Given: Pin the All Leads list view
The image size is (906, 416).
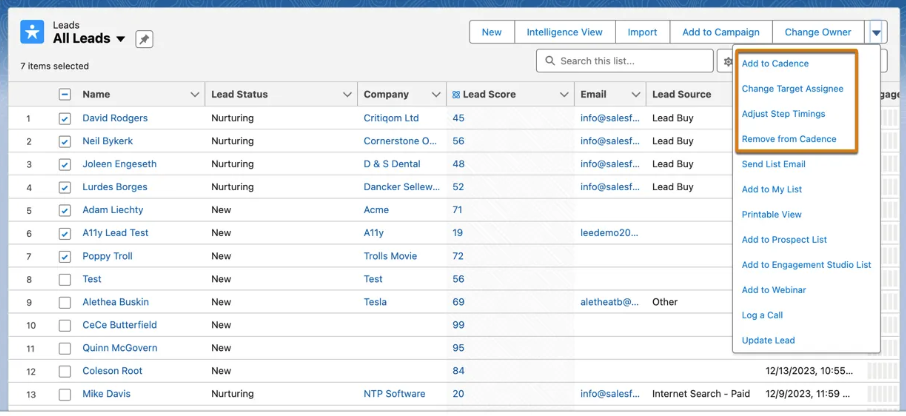Looking at the screenshot, I should coord(144,39).
